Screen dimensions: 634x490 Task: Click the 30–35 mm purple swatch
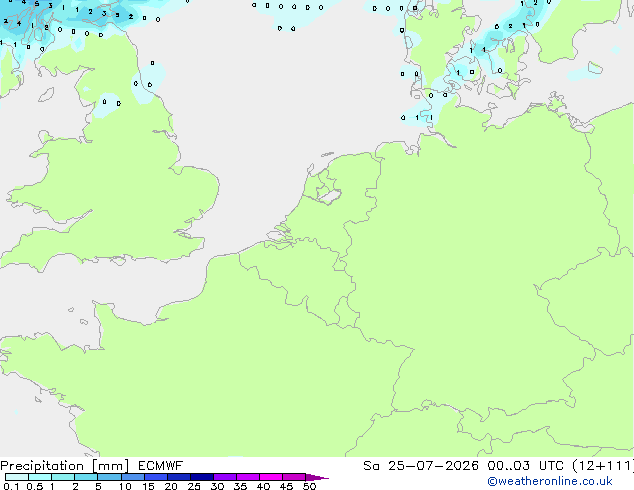point(224,477)
